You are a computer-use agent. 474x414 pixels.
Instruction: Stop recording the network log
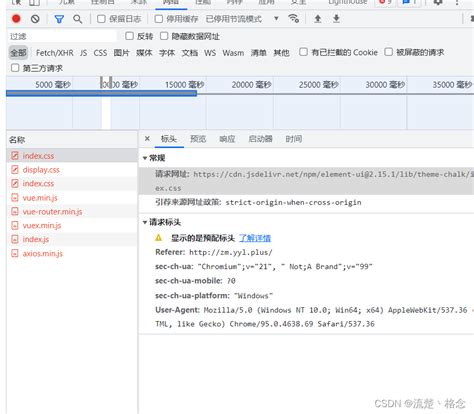(x=16, y=19)
